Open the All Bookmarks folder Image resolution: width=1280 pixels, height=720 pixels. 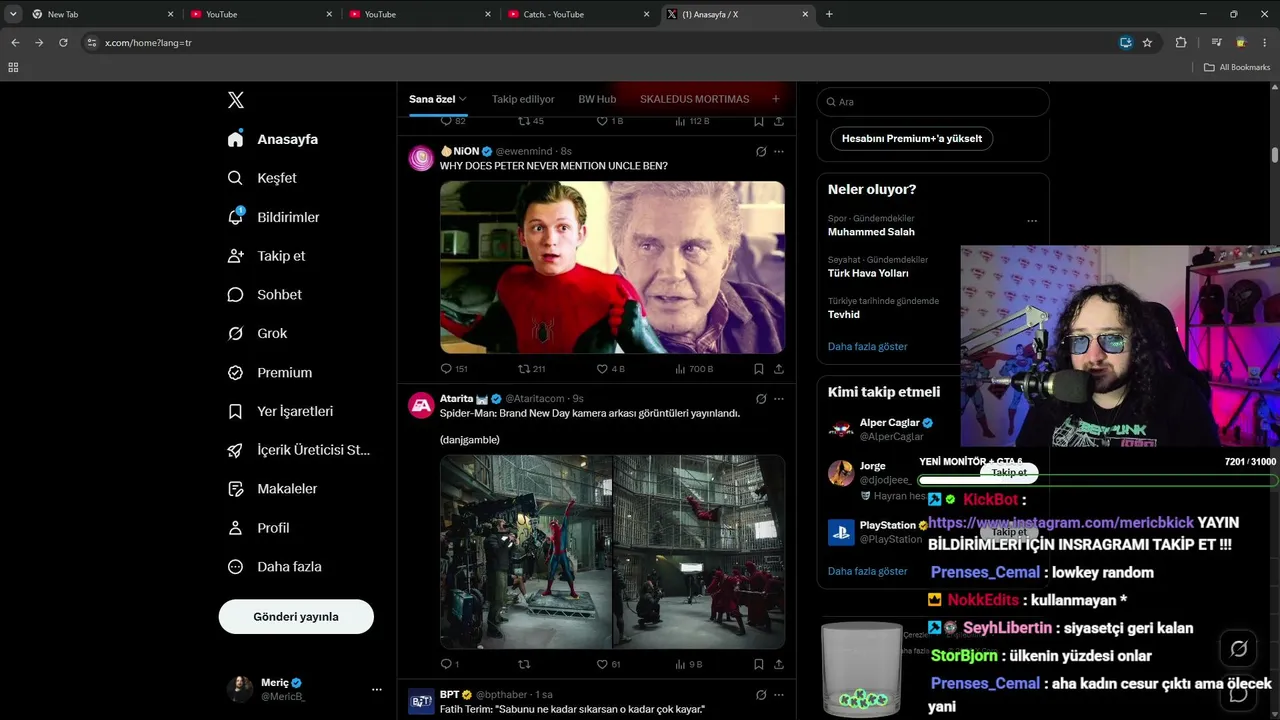point(1237,67)
